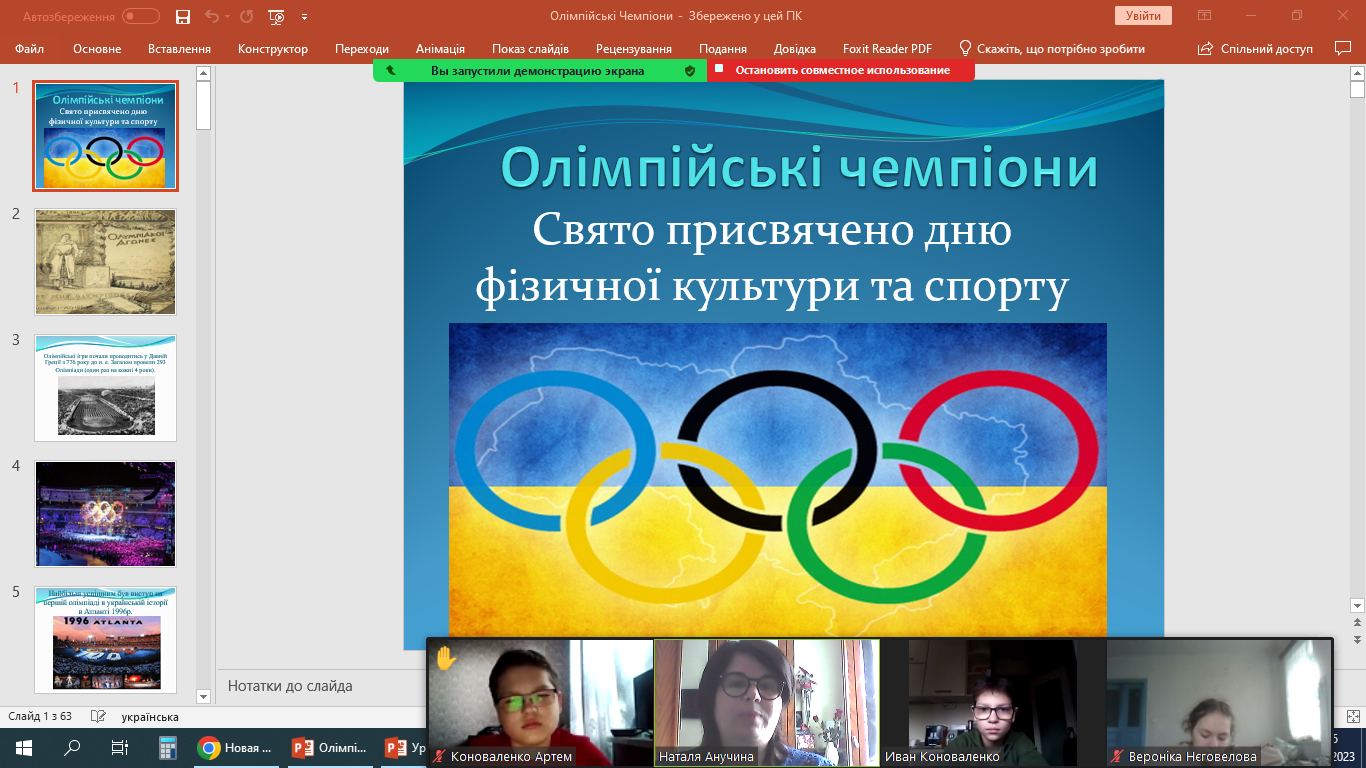Click the 'Олімпійські чемпіони' title on slide
Image resolution: width=1366 pixels, height=768 pixels.
click(799, 167)
